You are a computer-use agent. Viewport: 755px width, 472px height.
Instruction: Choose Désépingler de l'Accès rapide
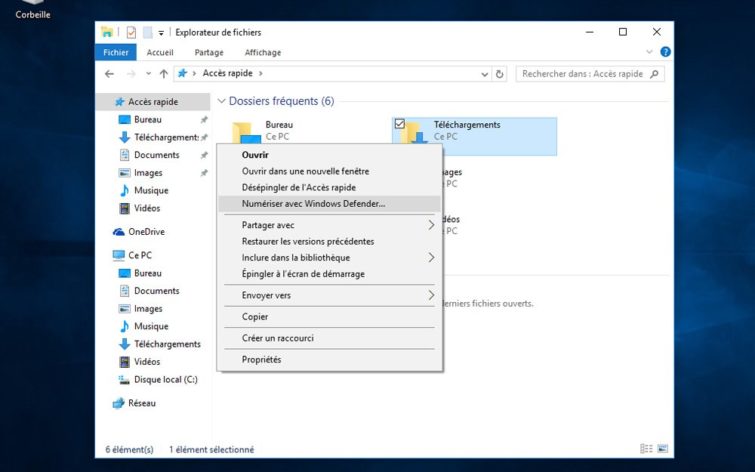point(329,188)
